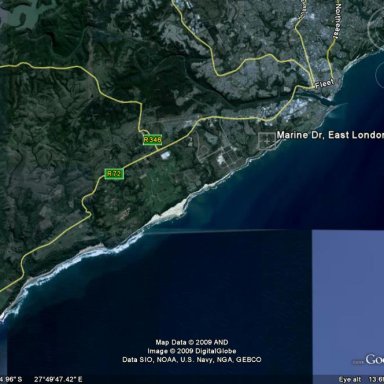Screen dimensions: 384x384
Task: Click the Northeast road label
Action: click(338, 21)
